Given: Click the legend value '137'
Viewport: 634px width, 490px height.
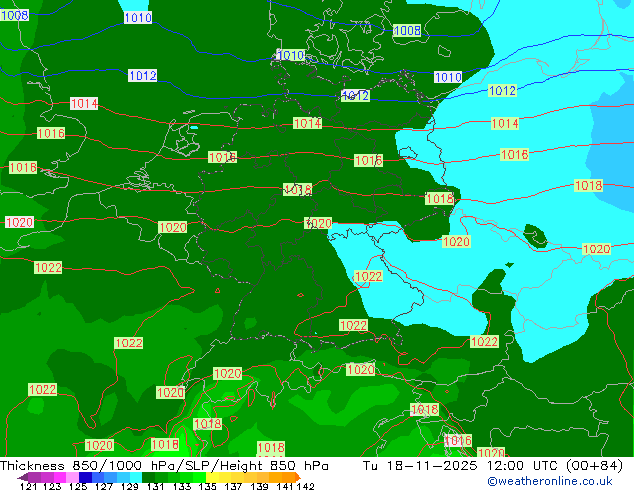Looking at the screenshot, I should (233, 486).
